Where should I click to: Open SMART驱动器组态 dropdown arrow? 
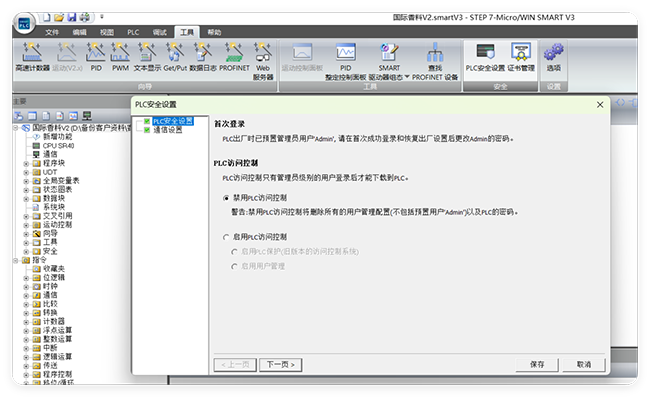tap(407, 77)
